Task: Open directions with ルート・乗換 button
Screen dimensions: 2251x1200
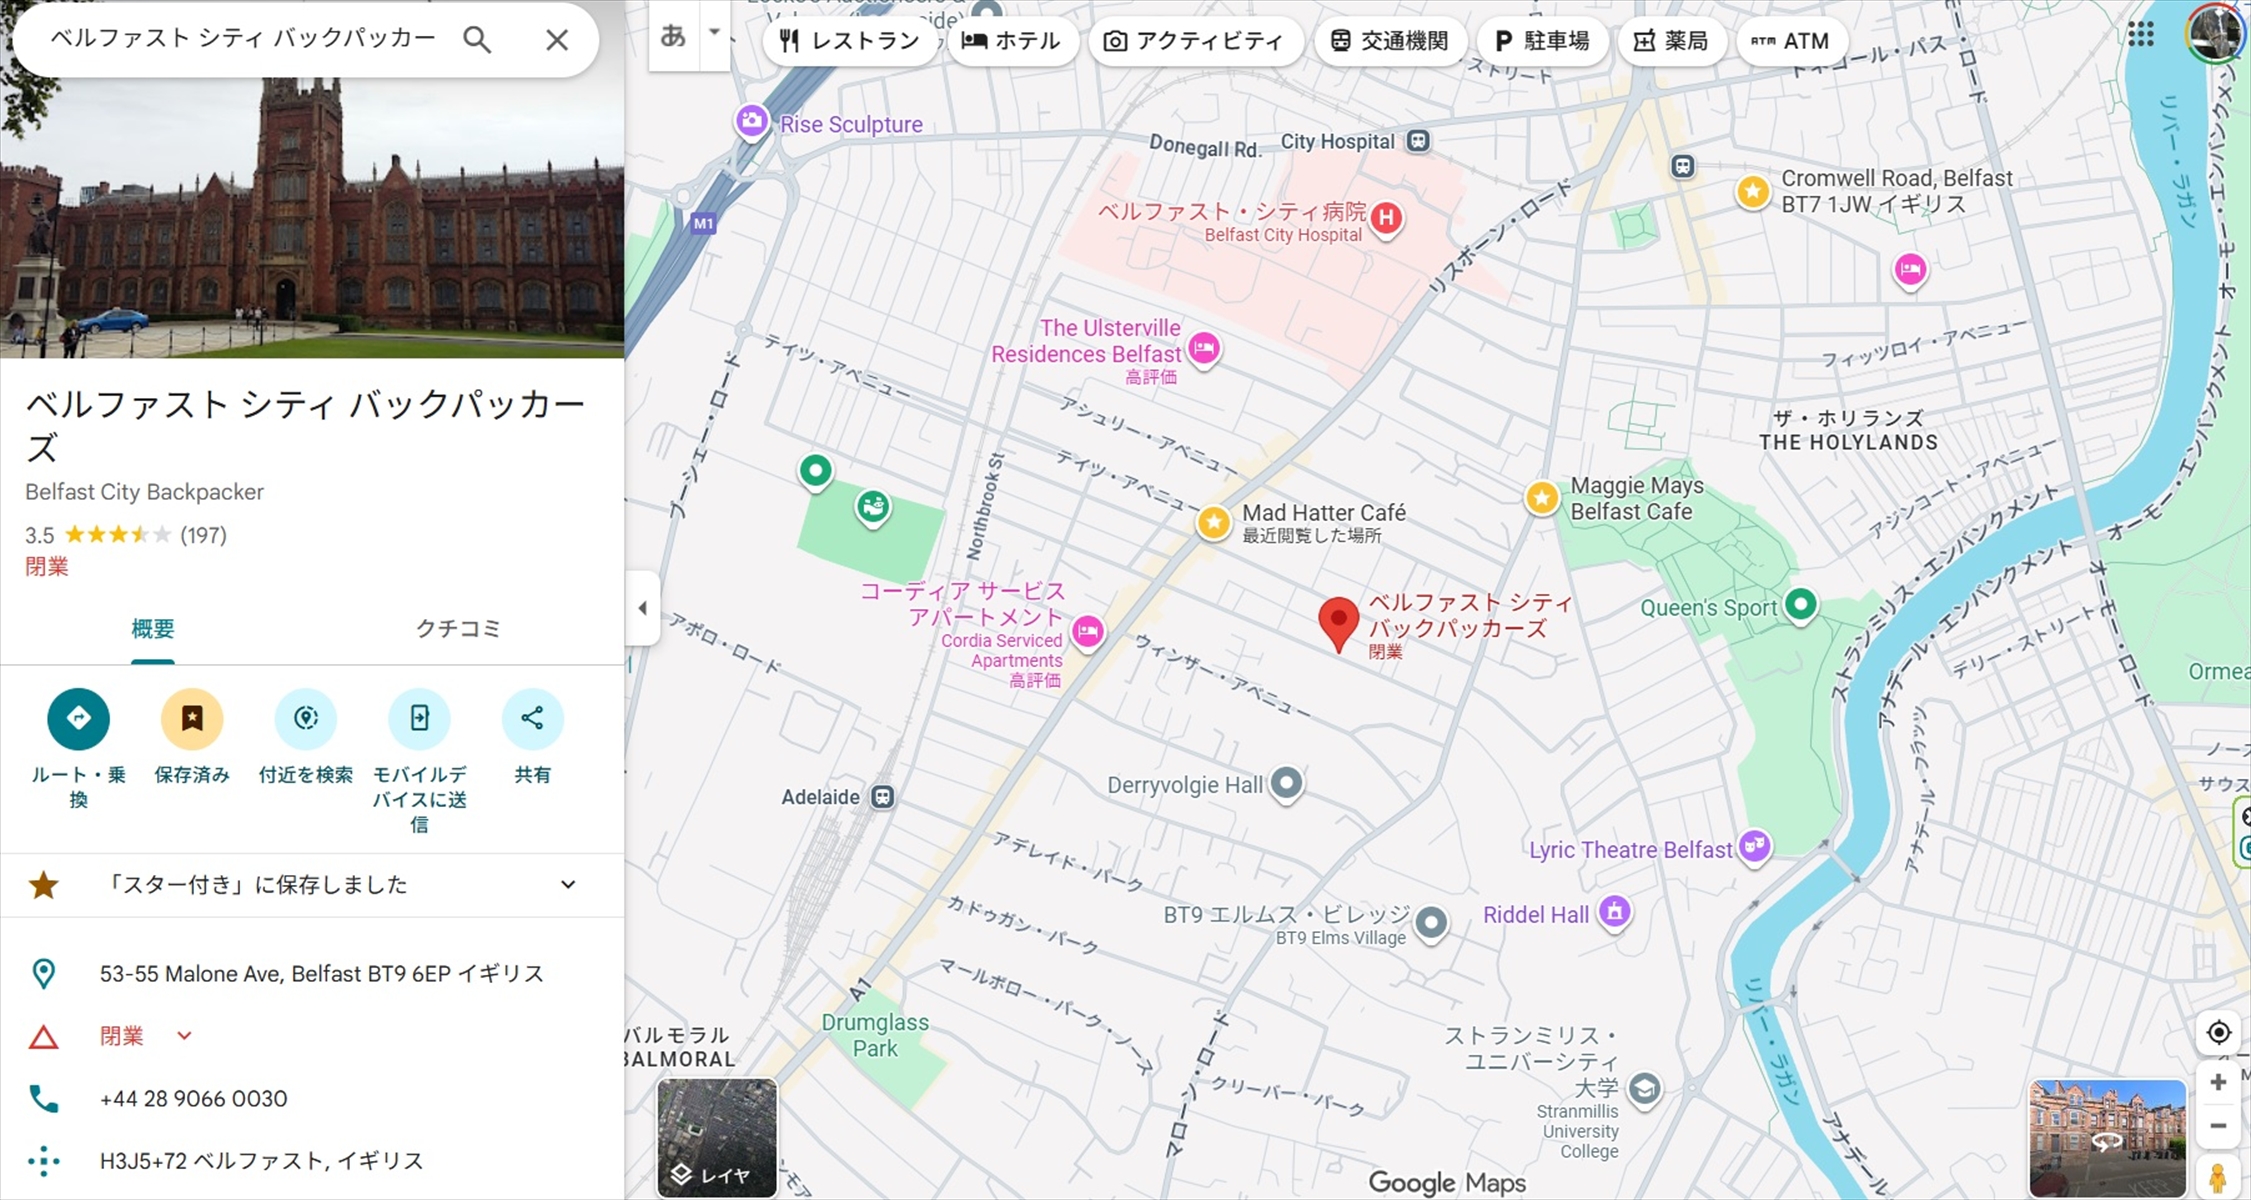Action: [78, 718]
